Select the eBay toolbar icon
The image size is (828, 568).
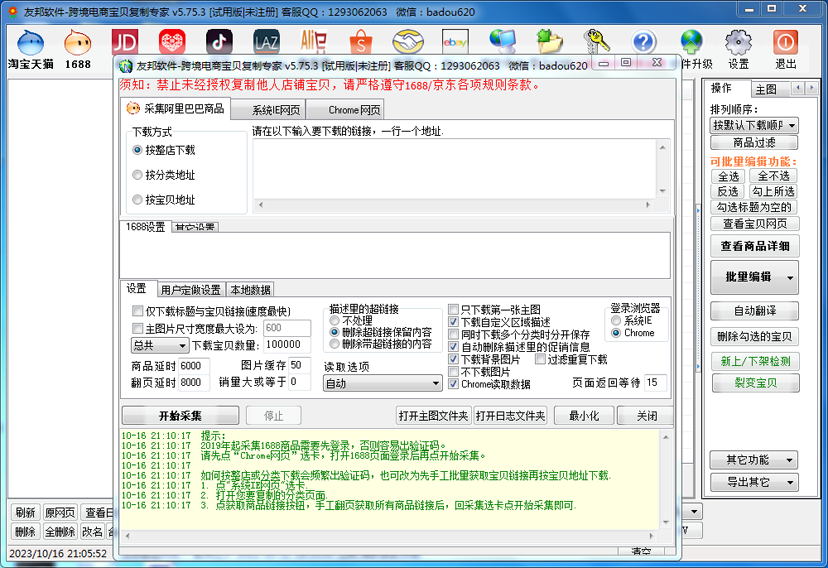pyautogui.click(x=455, y=42)
